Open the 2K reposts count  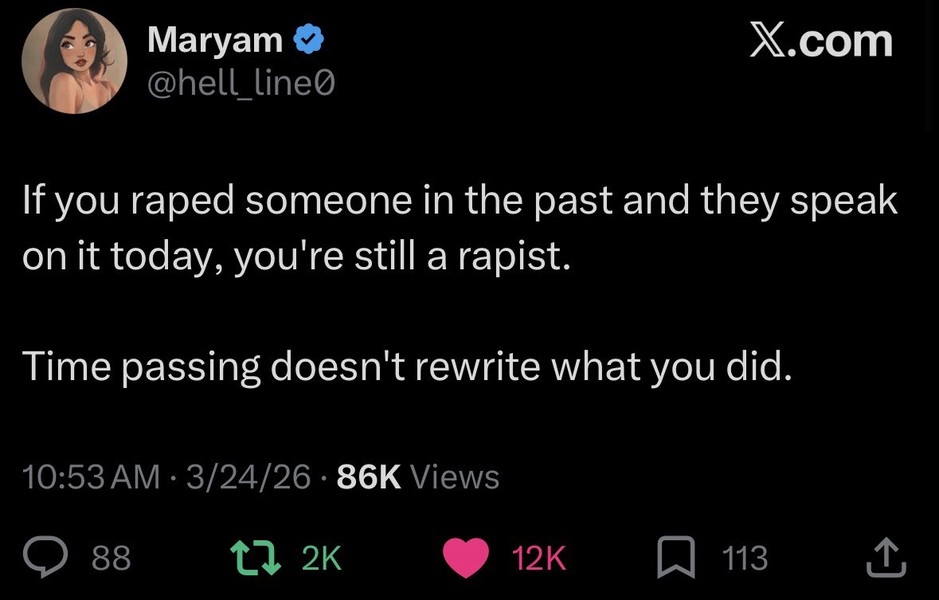321,558
